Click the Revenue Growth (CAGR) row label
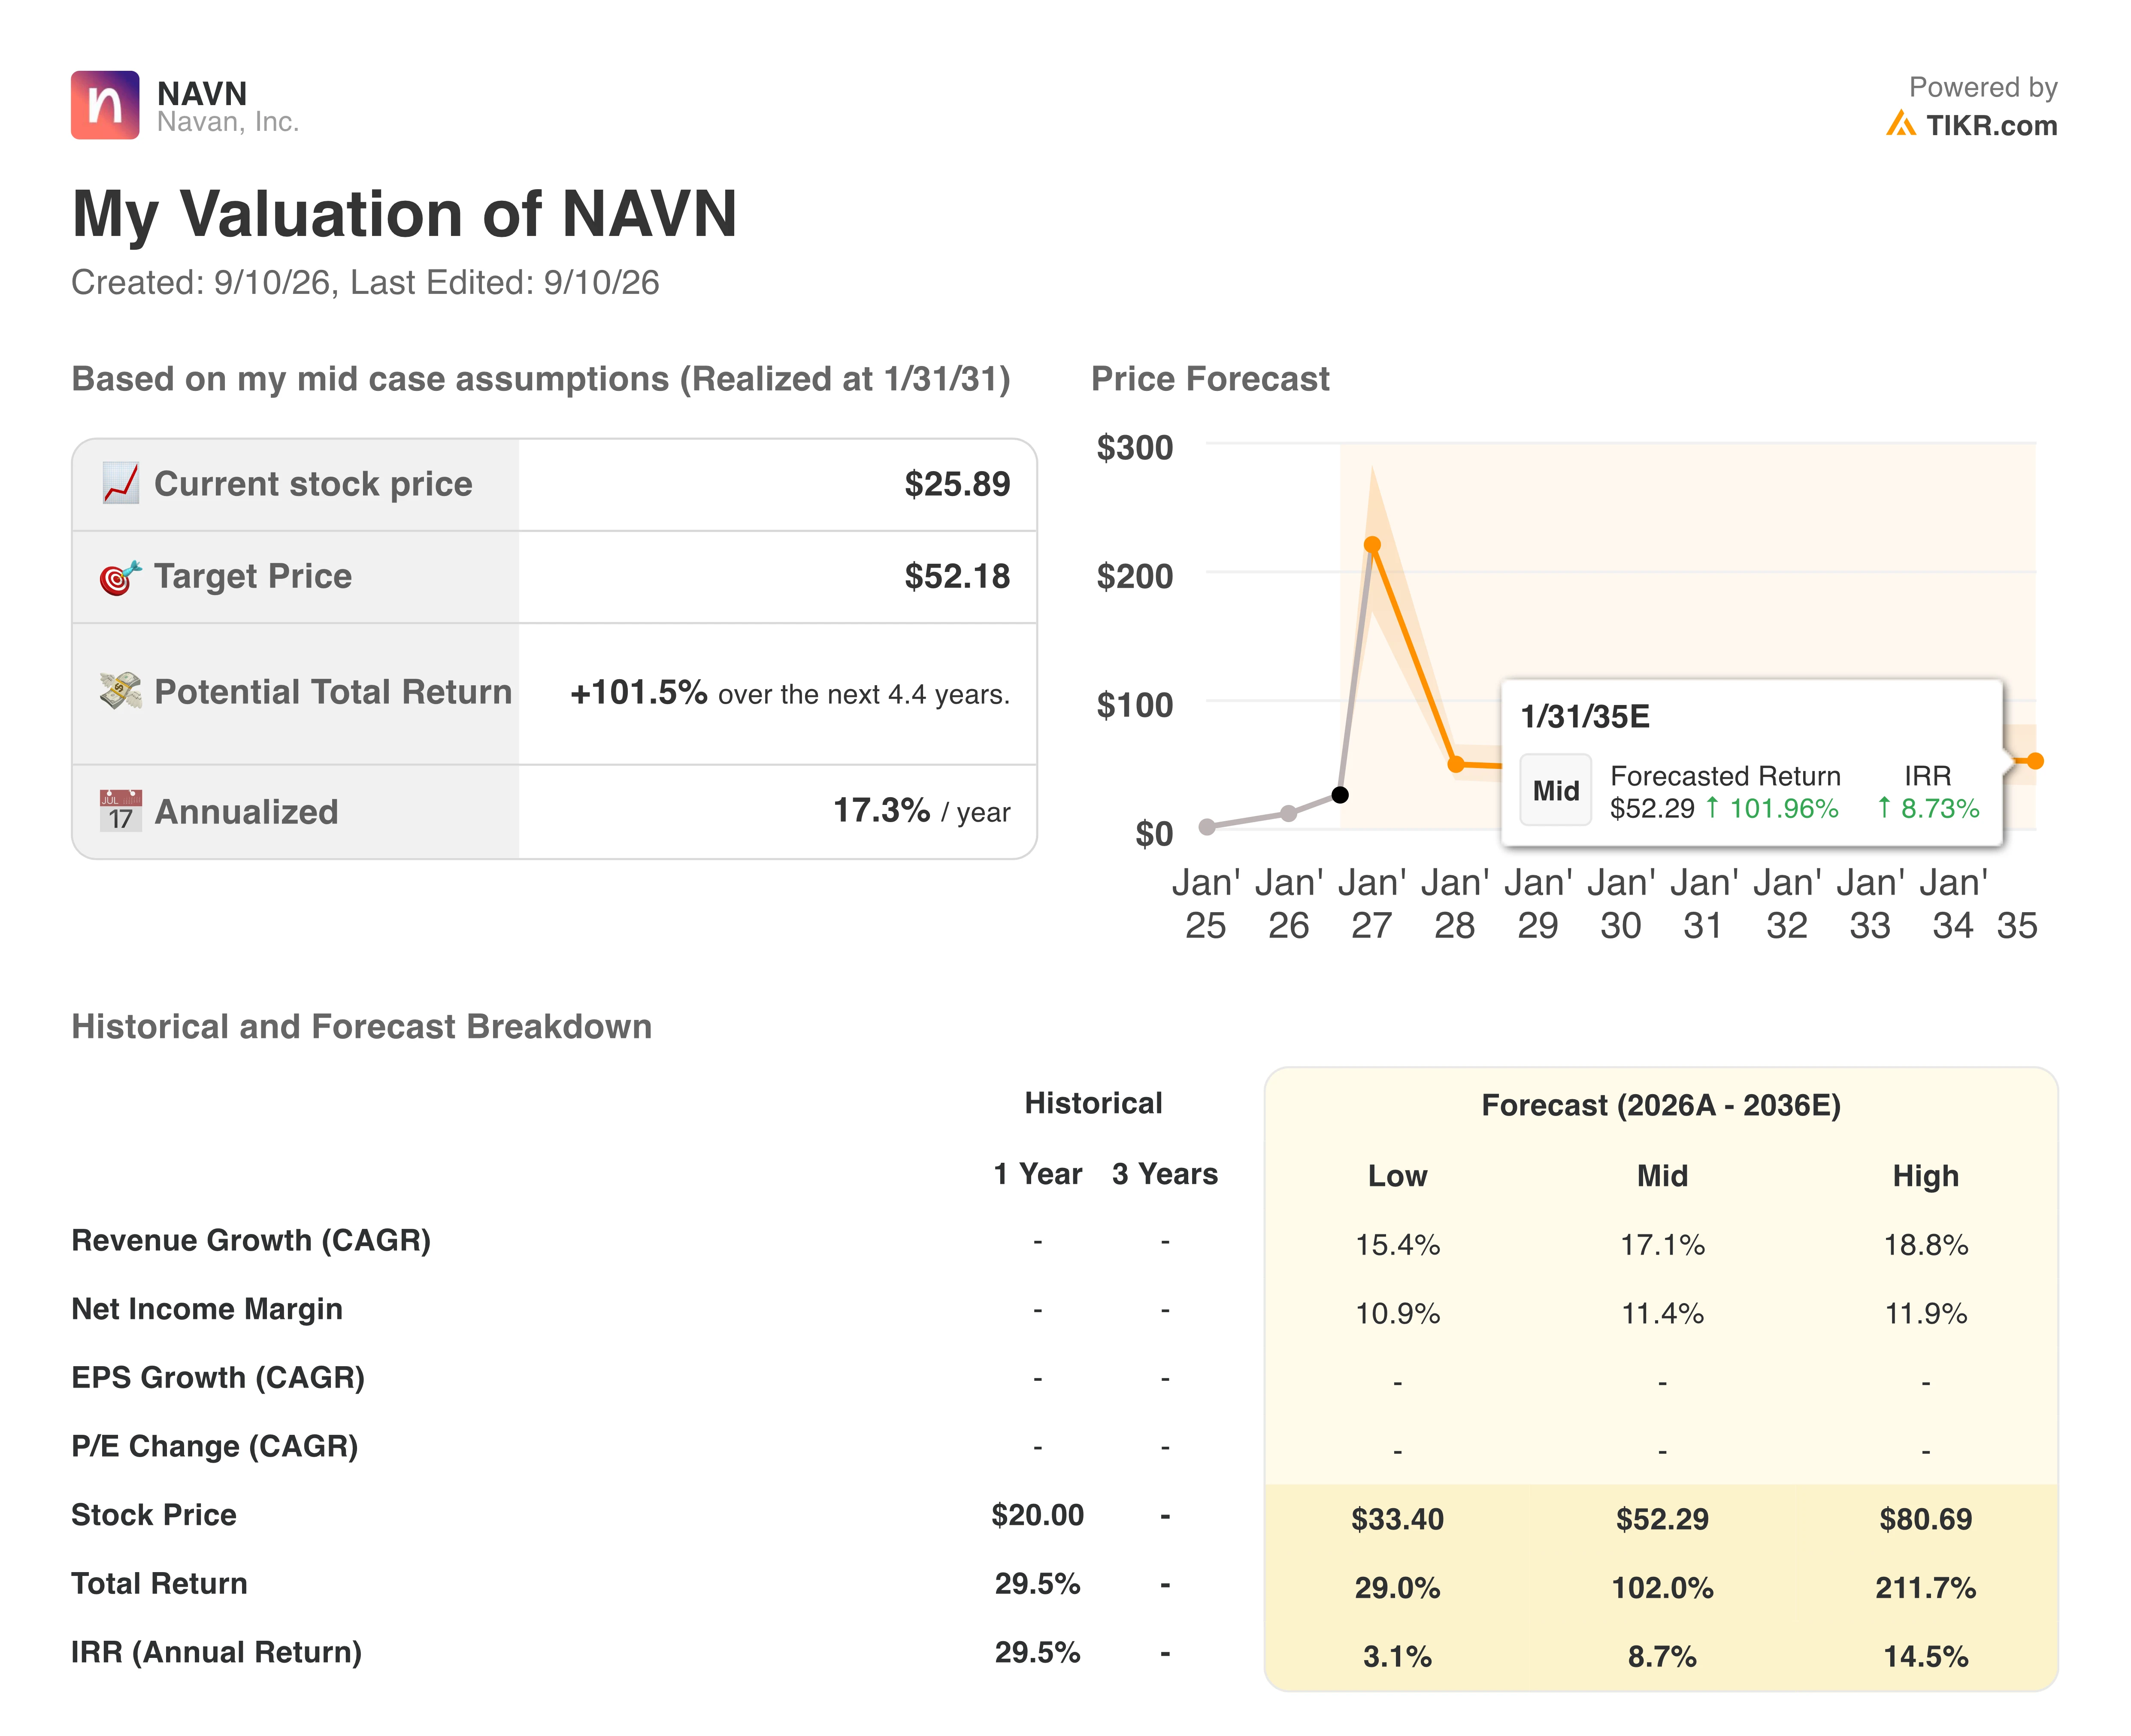Screen dimensions: 2131x1736 tap(251, 1240)
